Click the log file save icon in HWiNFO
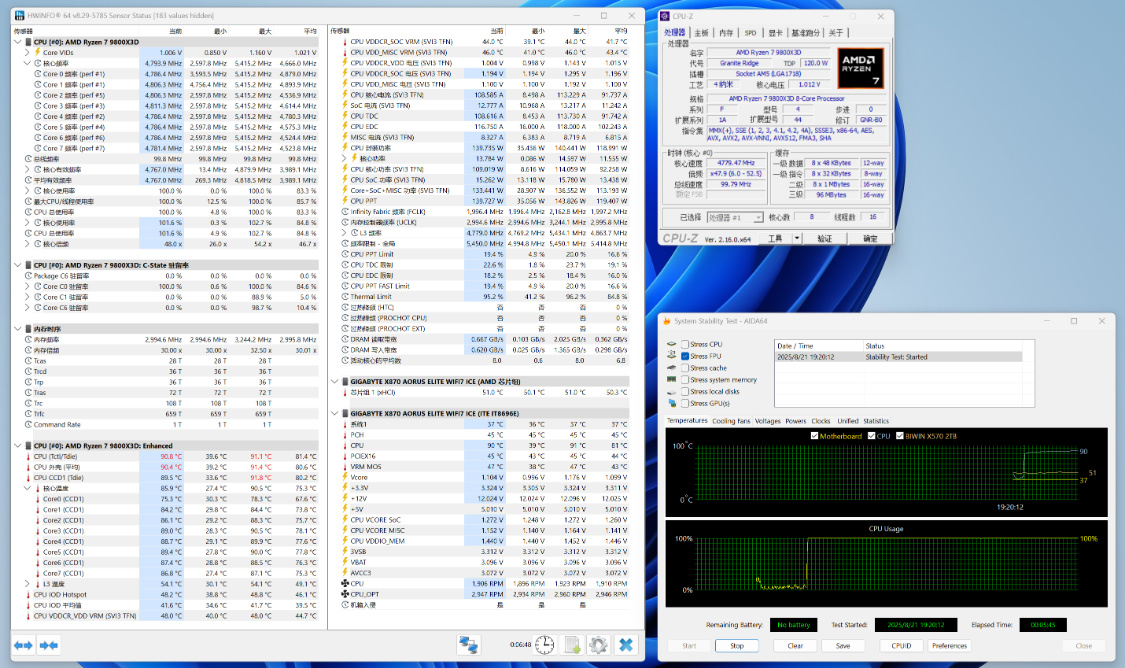The width and height of the screenshot is (1125, 668). click(x=573, y=645)
